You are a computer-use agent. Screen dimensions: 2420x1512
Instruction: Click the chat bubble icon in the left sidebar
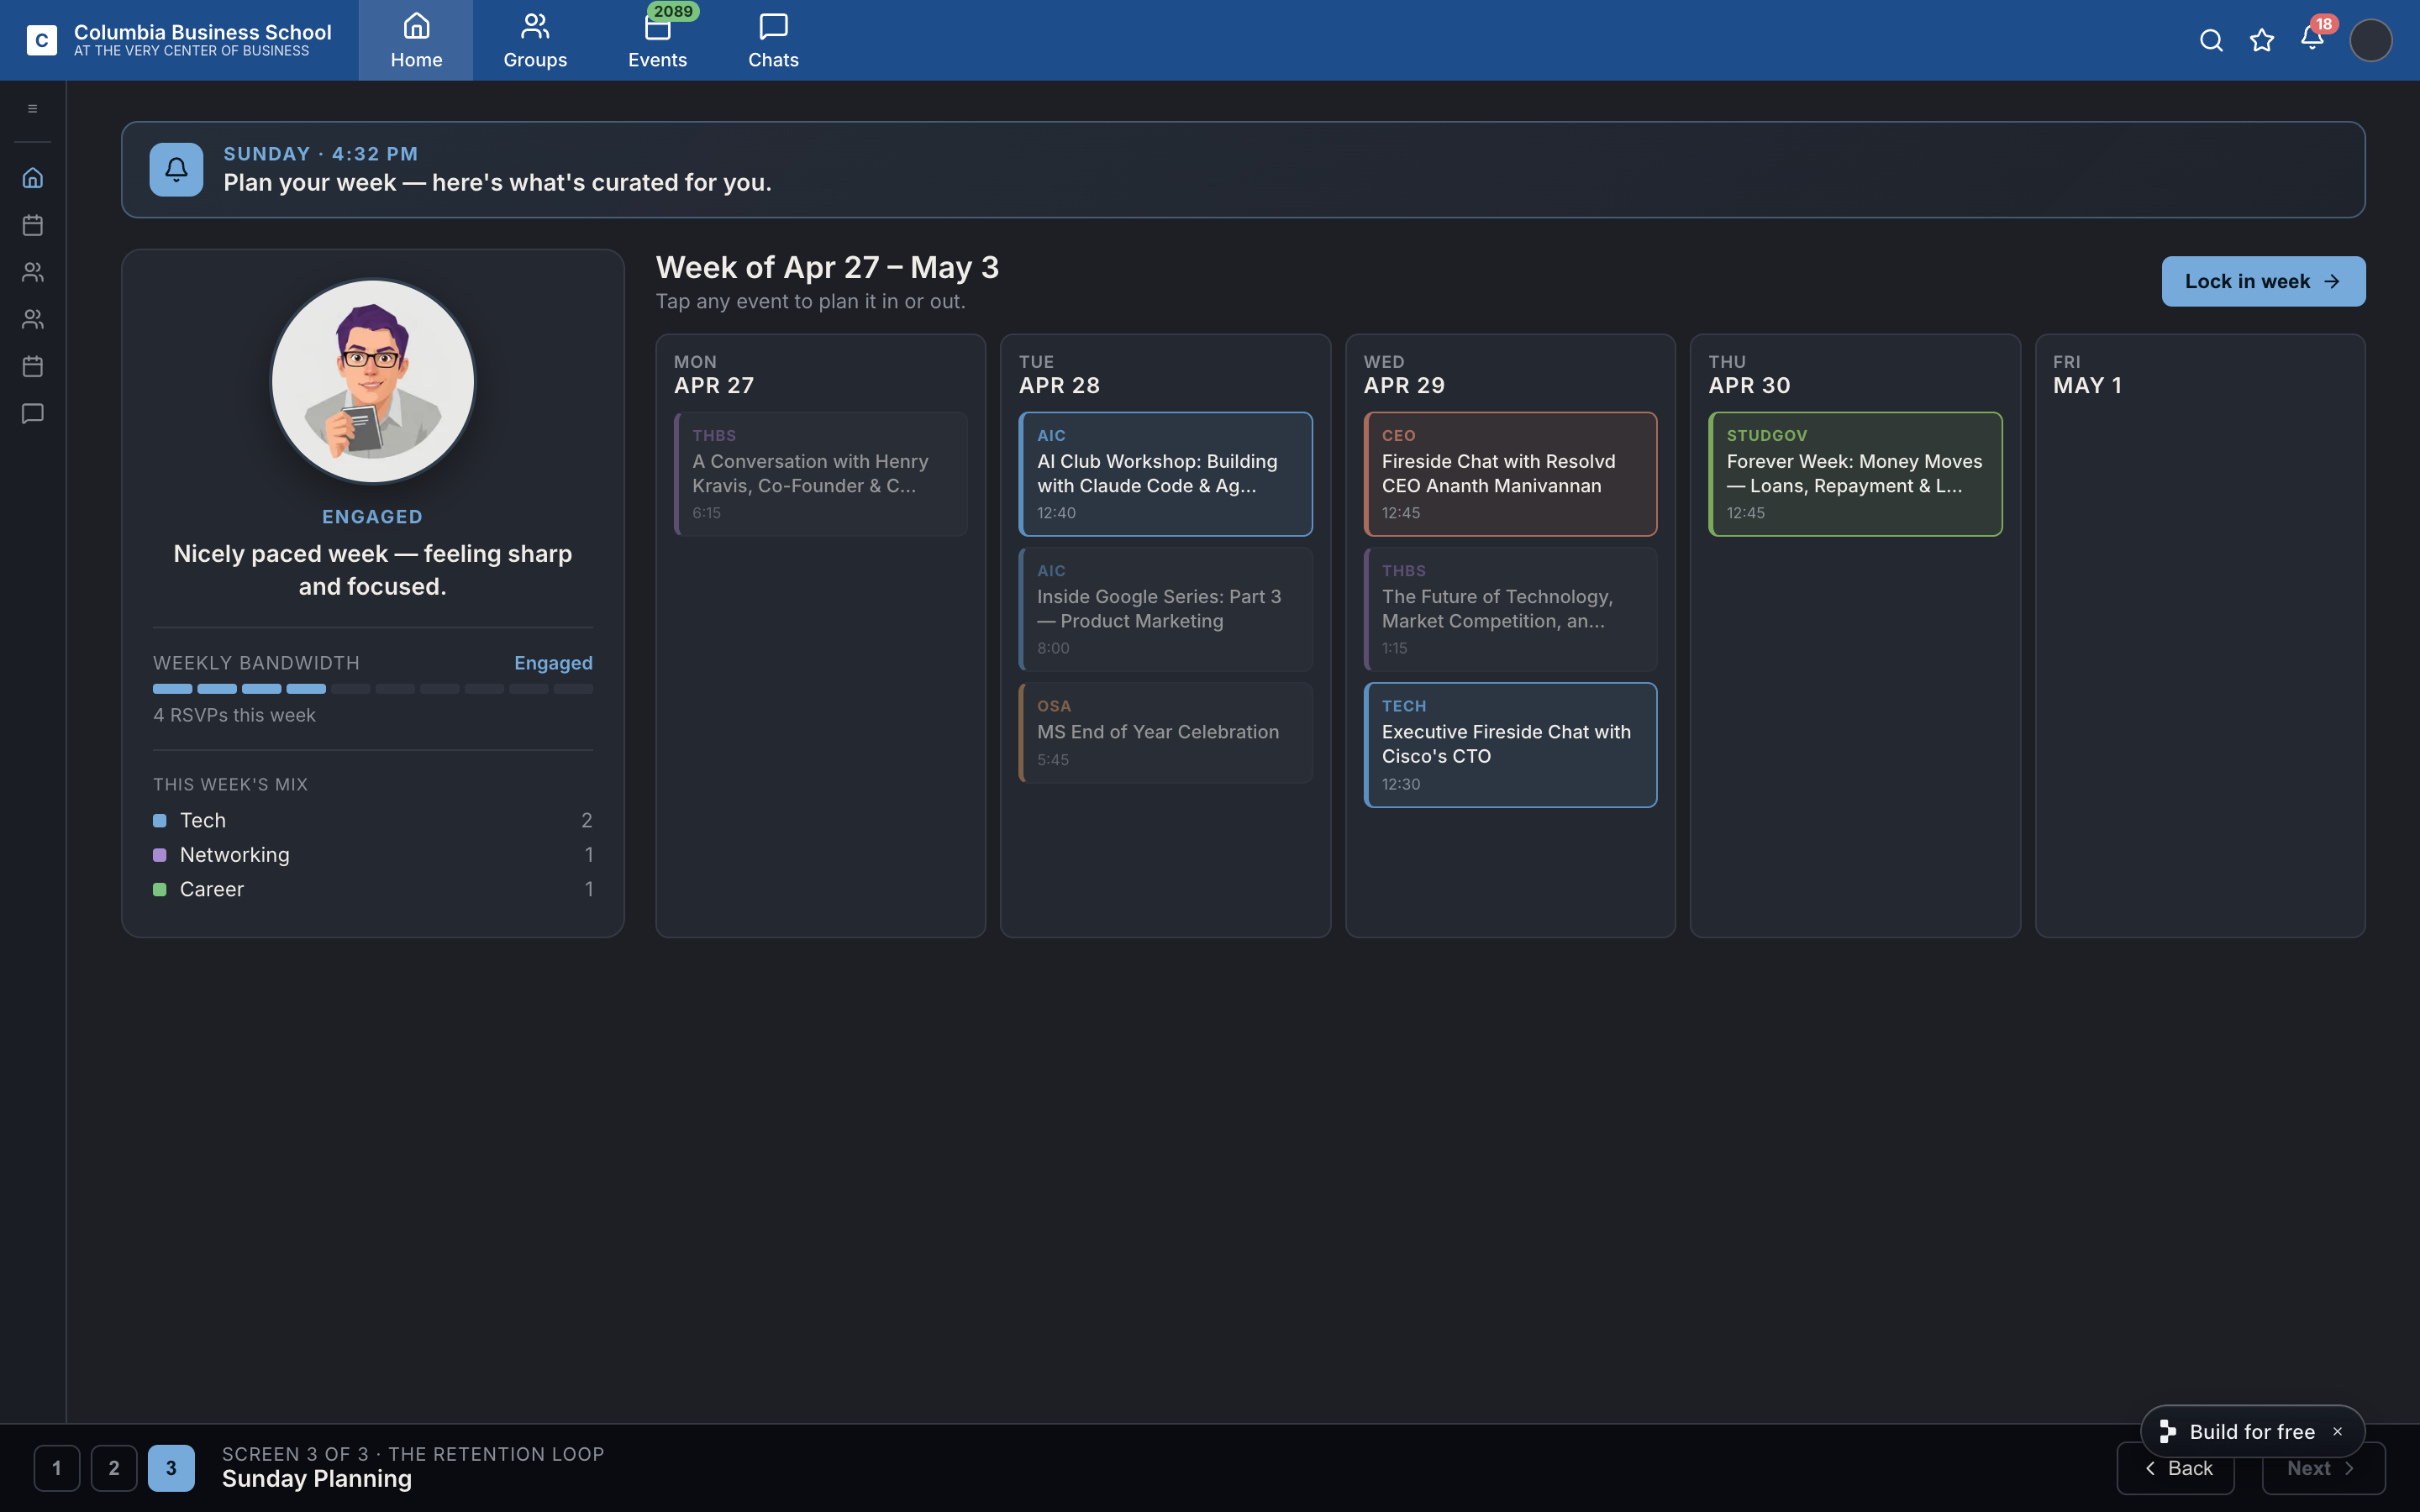click(32, 413)
